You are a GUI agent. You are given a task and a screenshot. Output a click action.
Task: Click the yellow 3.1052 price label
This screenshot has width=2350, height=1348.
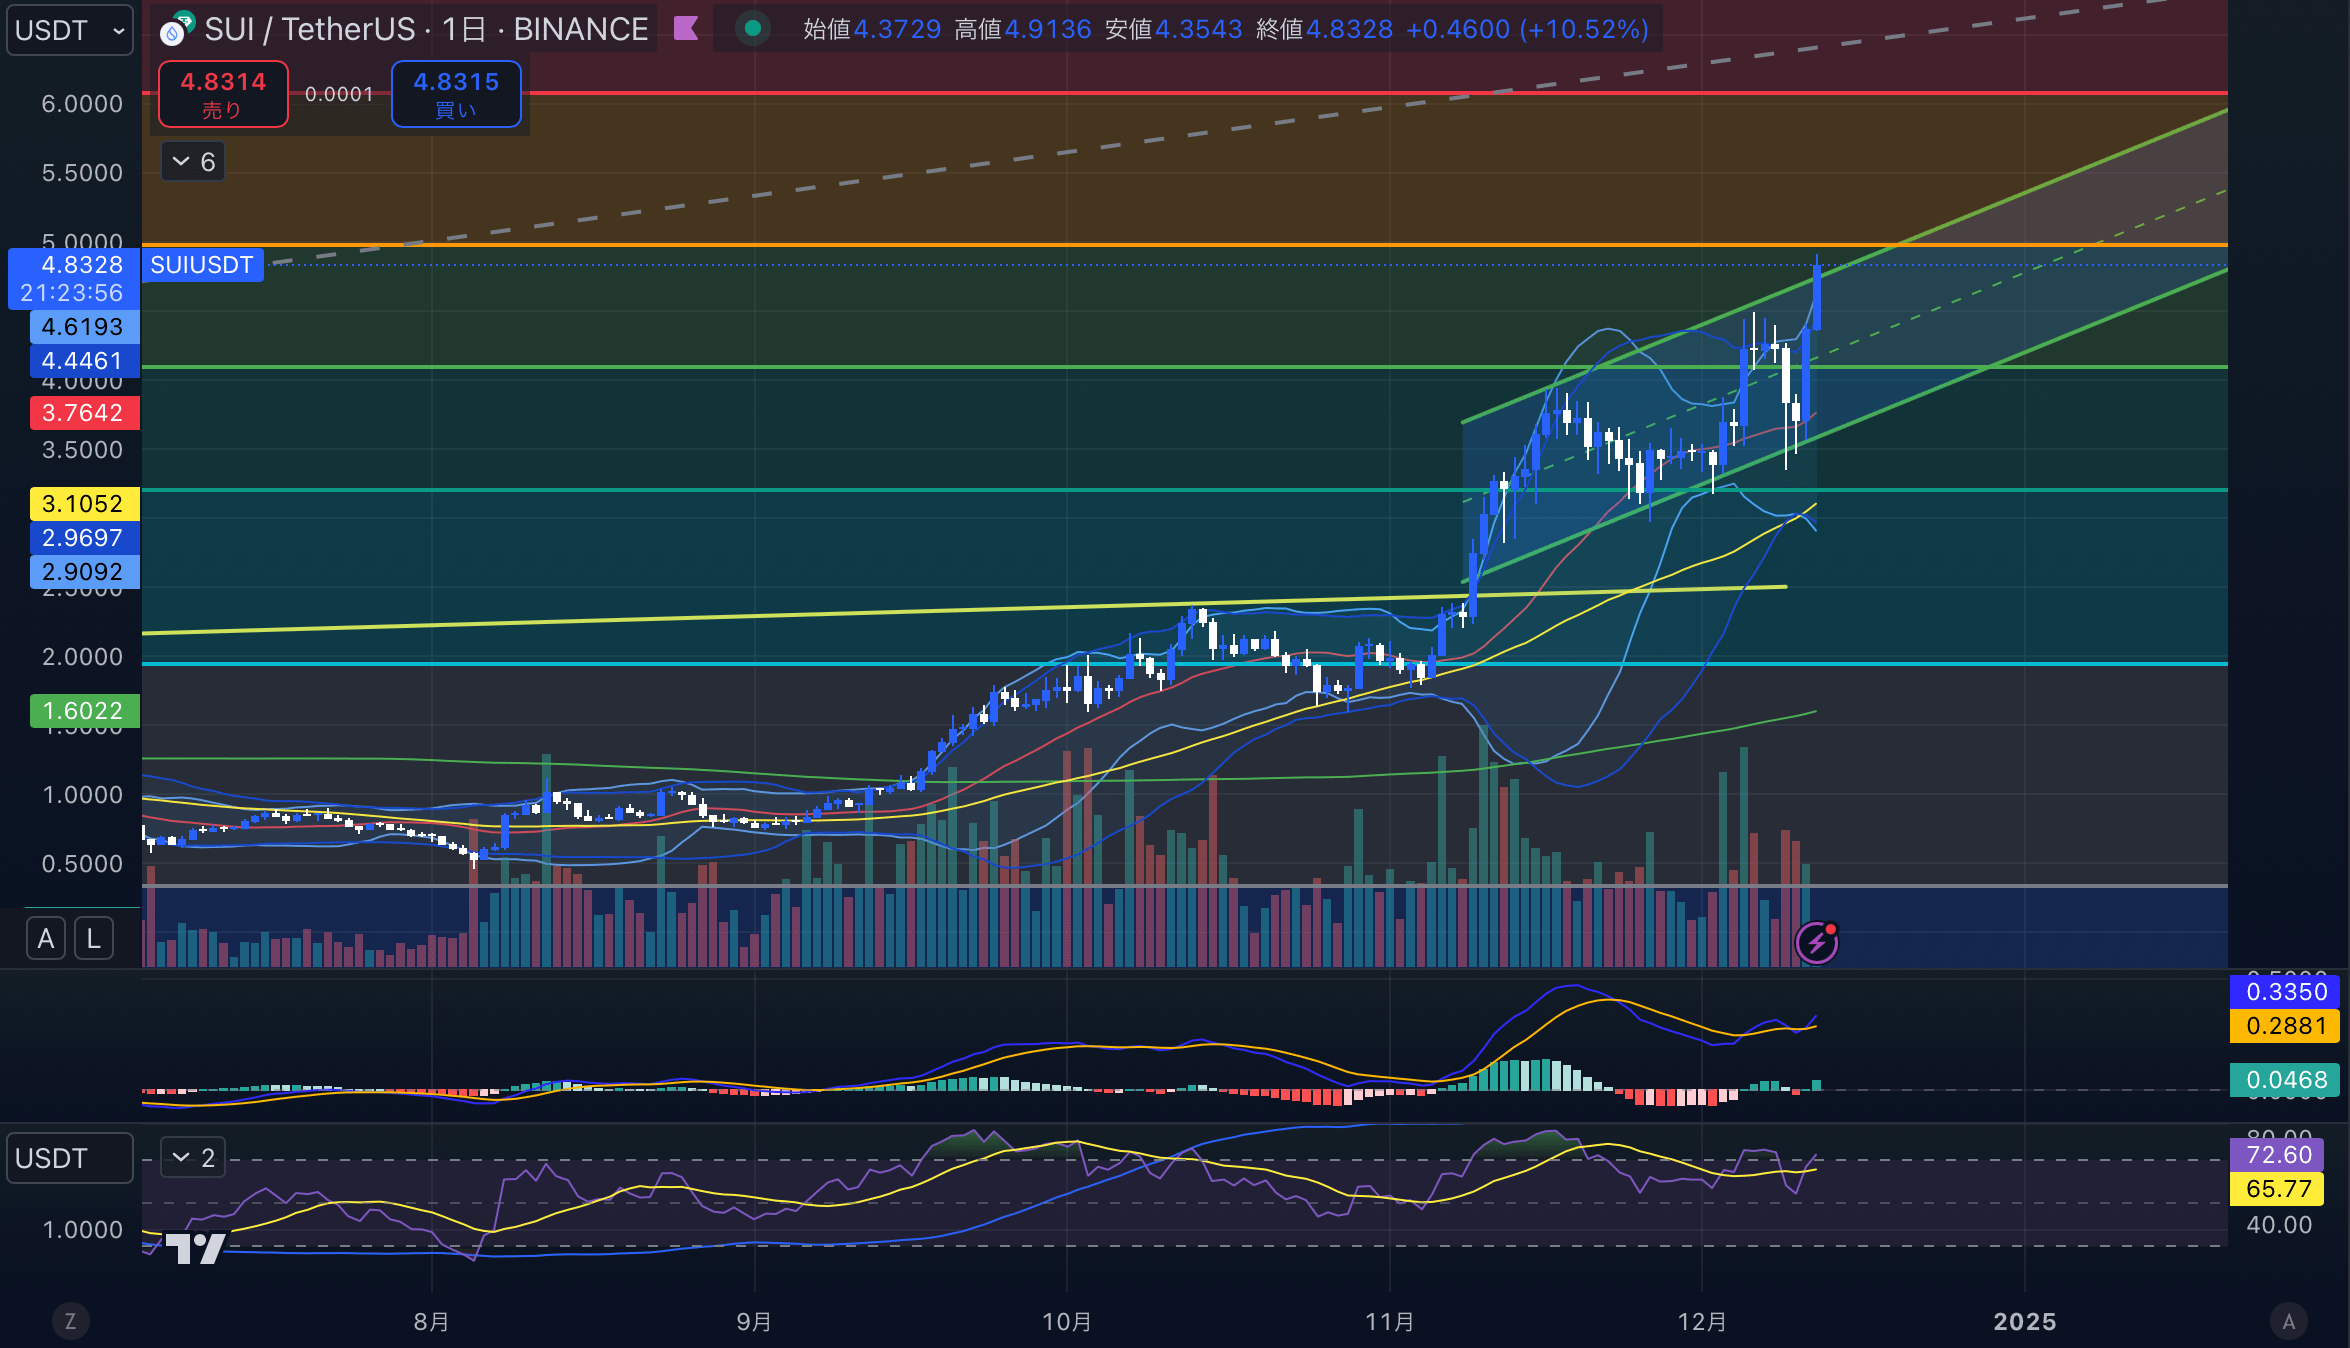[x=84, y=504]
